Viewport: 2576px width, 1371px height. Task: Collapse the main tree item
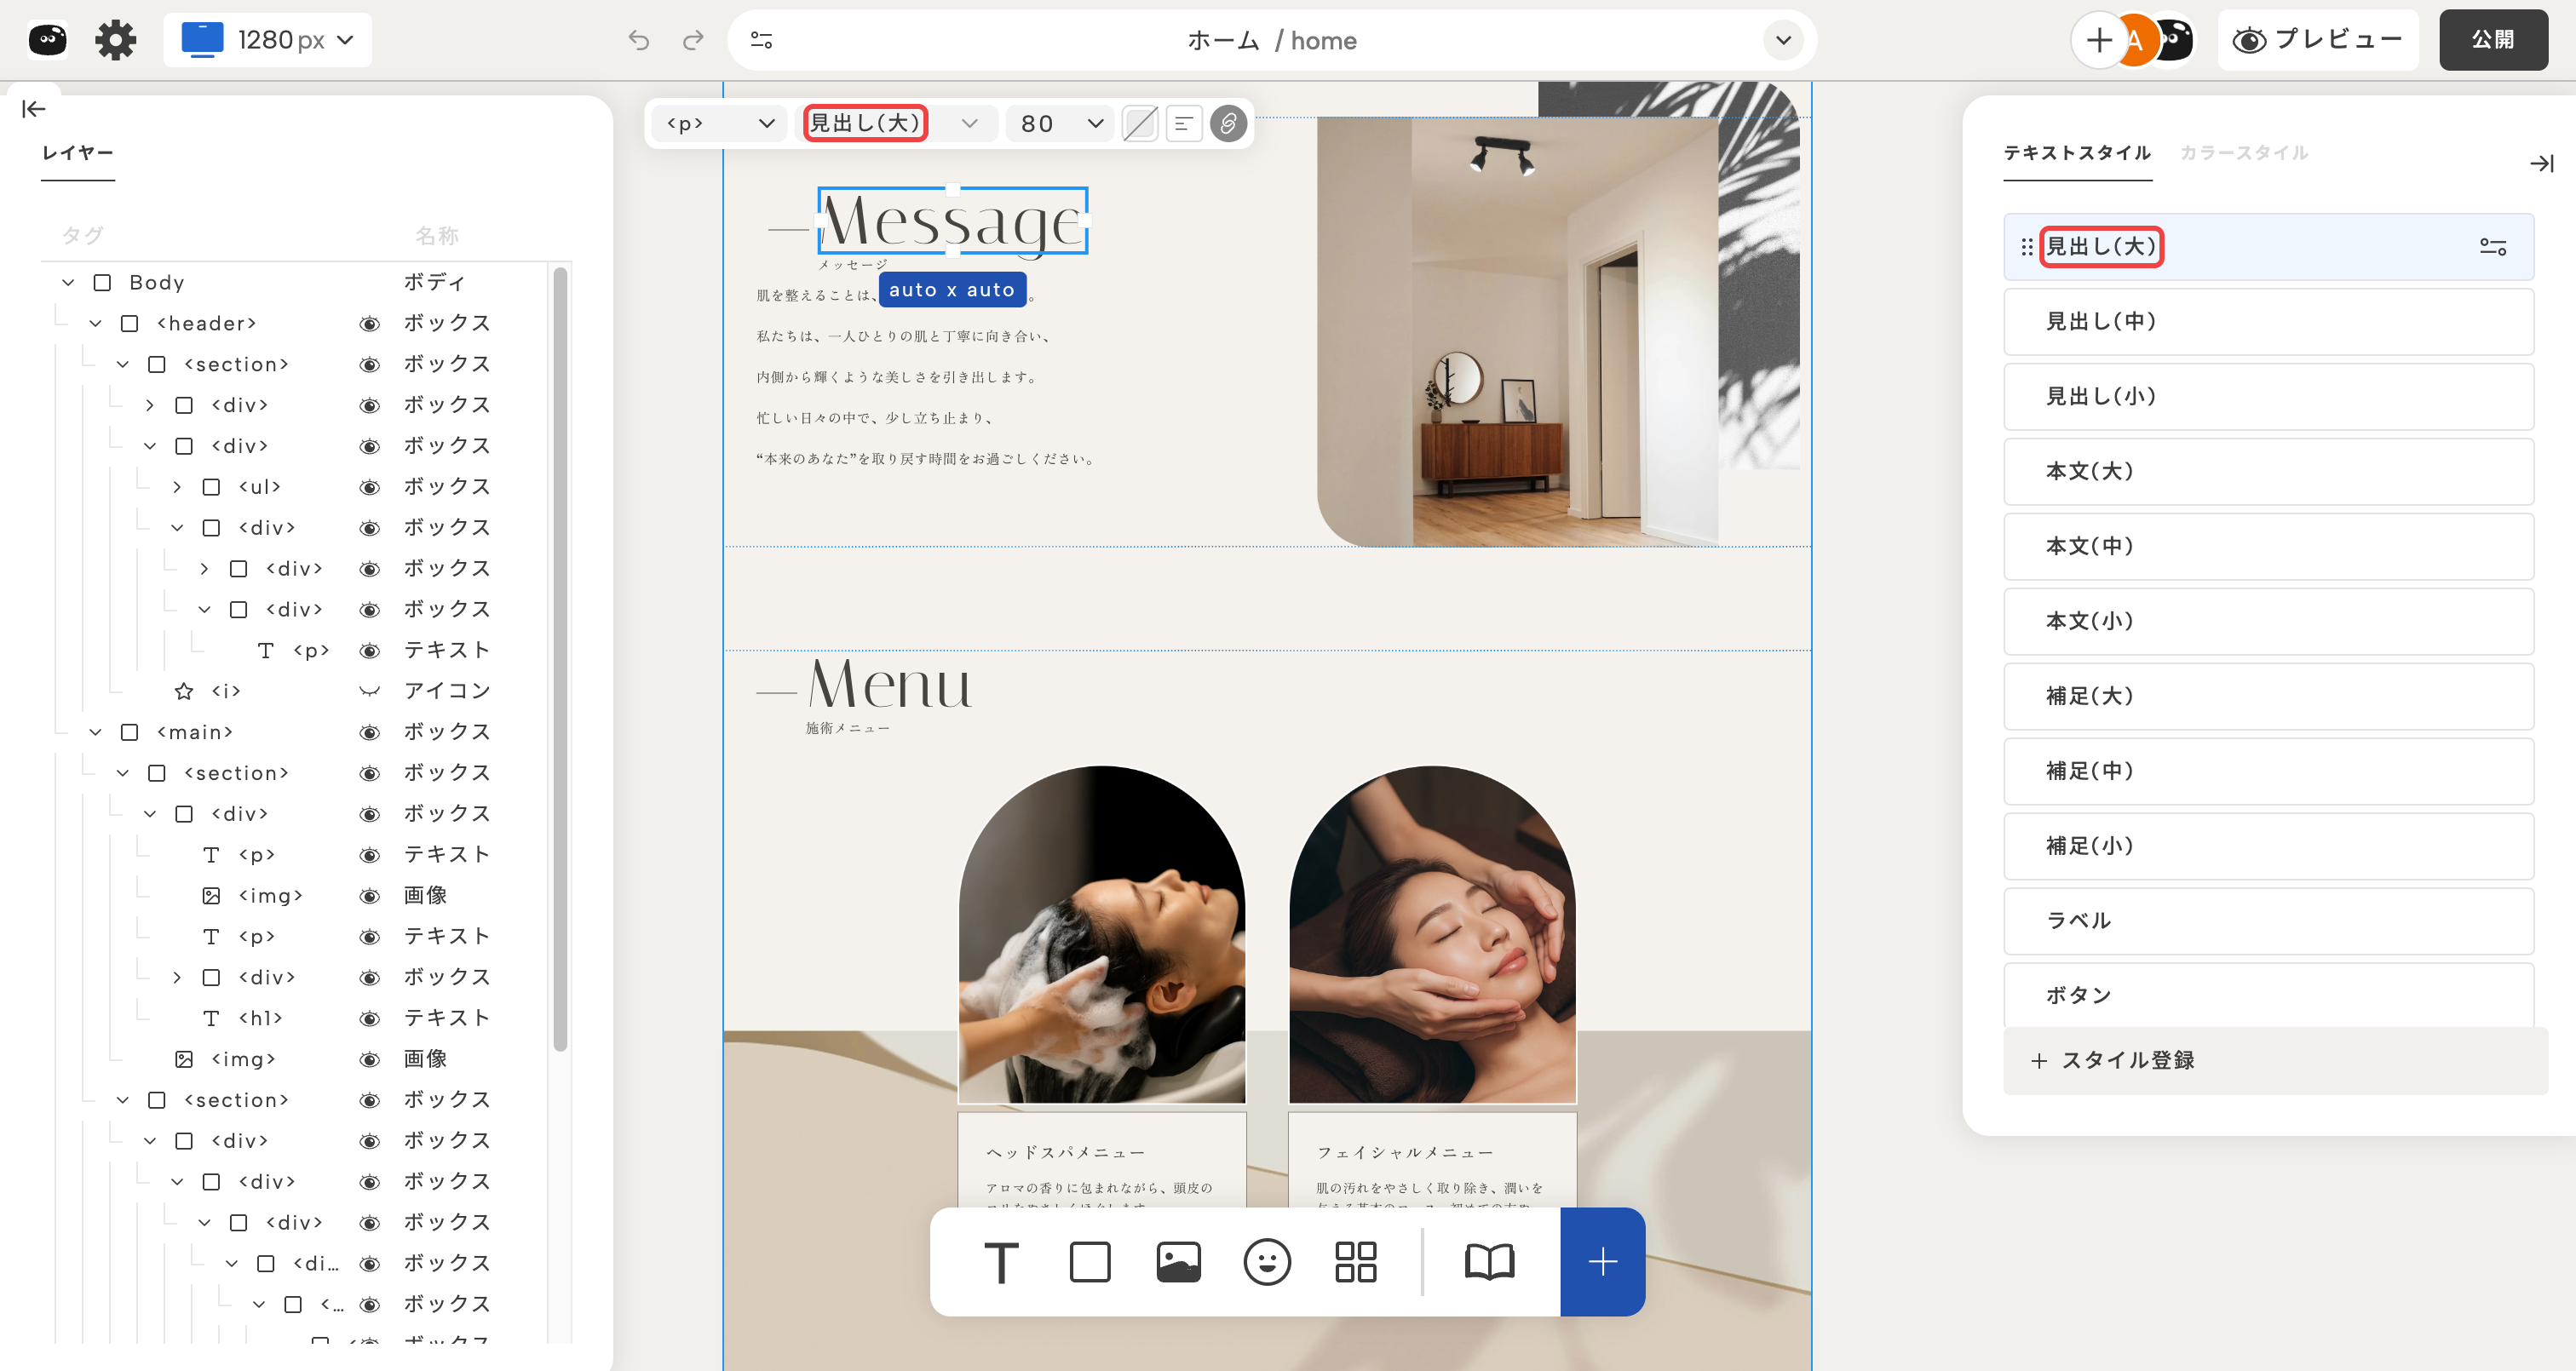[95, 732]
